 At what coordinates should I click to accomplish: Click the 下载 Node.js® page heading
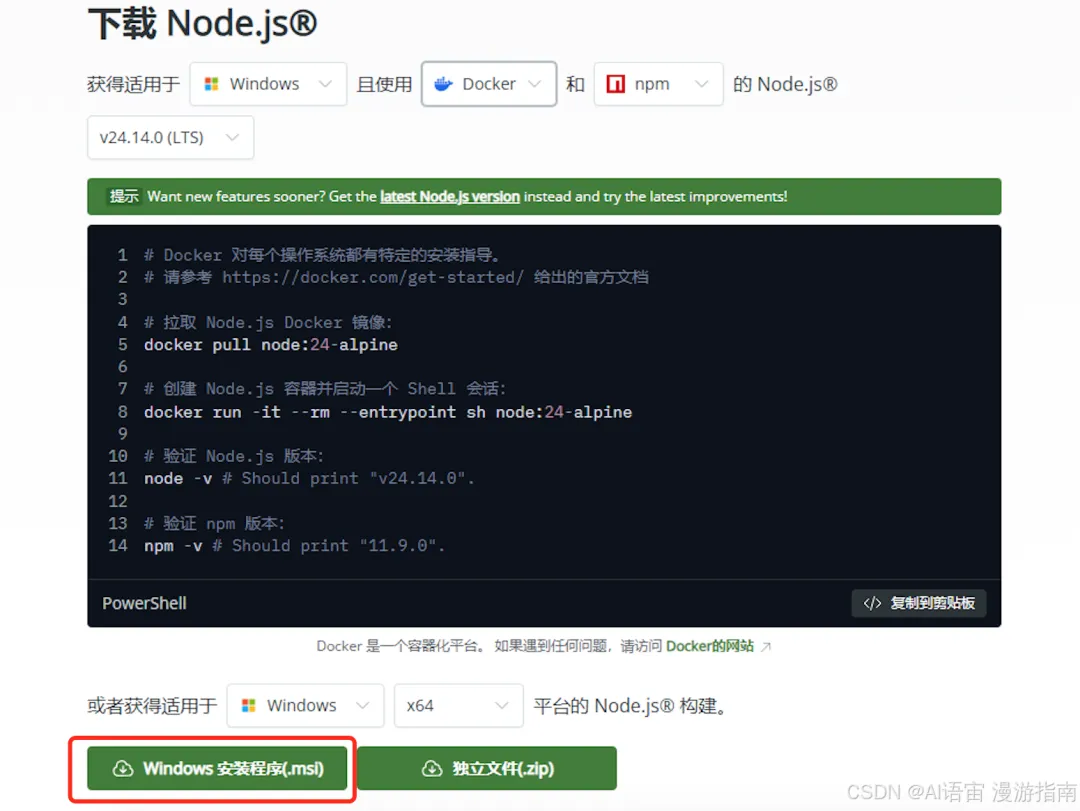pyautogui.click(x=202, y=23)
